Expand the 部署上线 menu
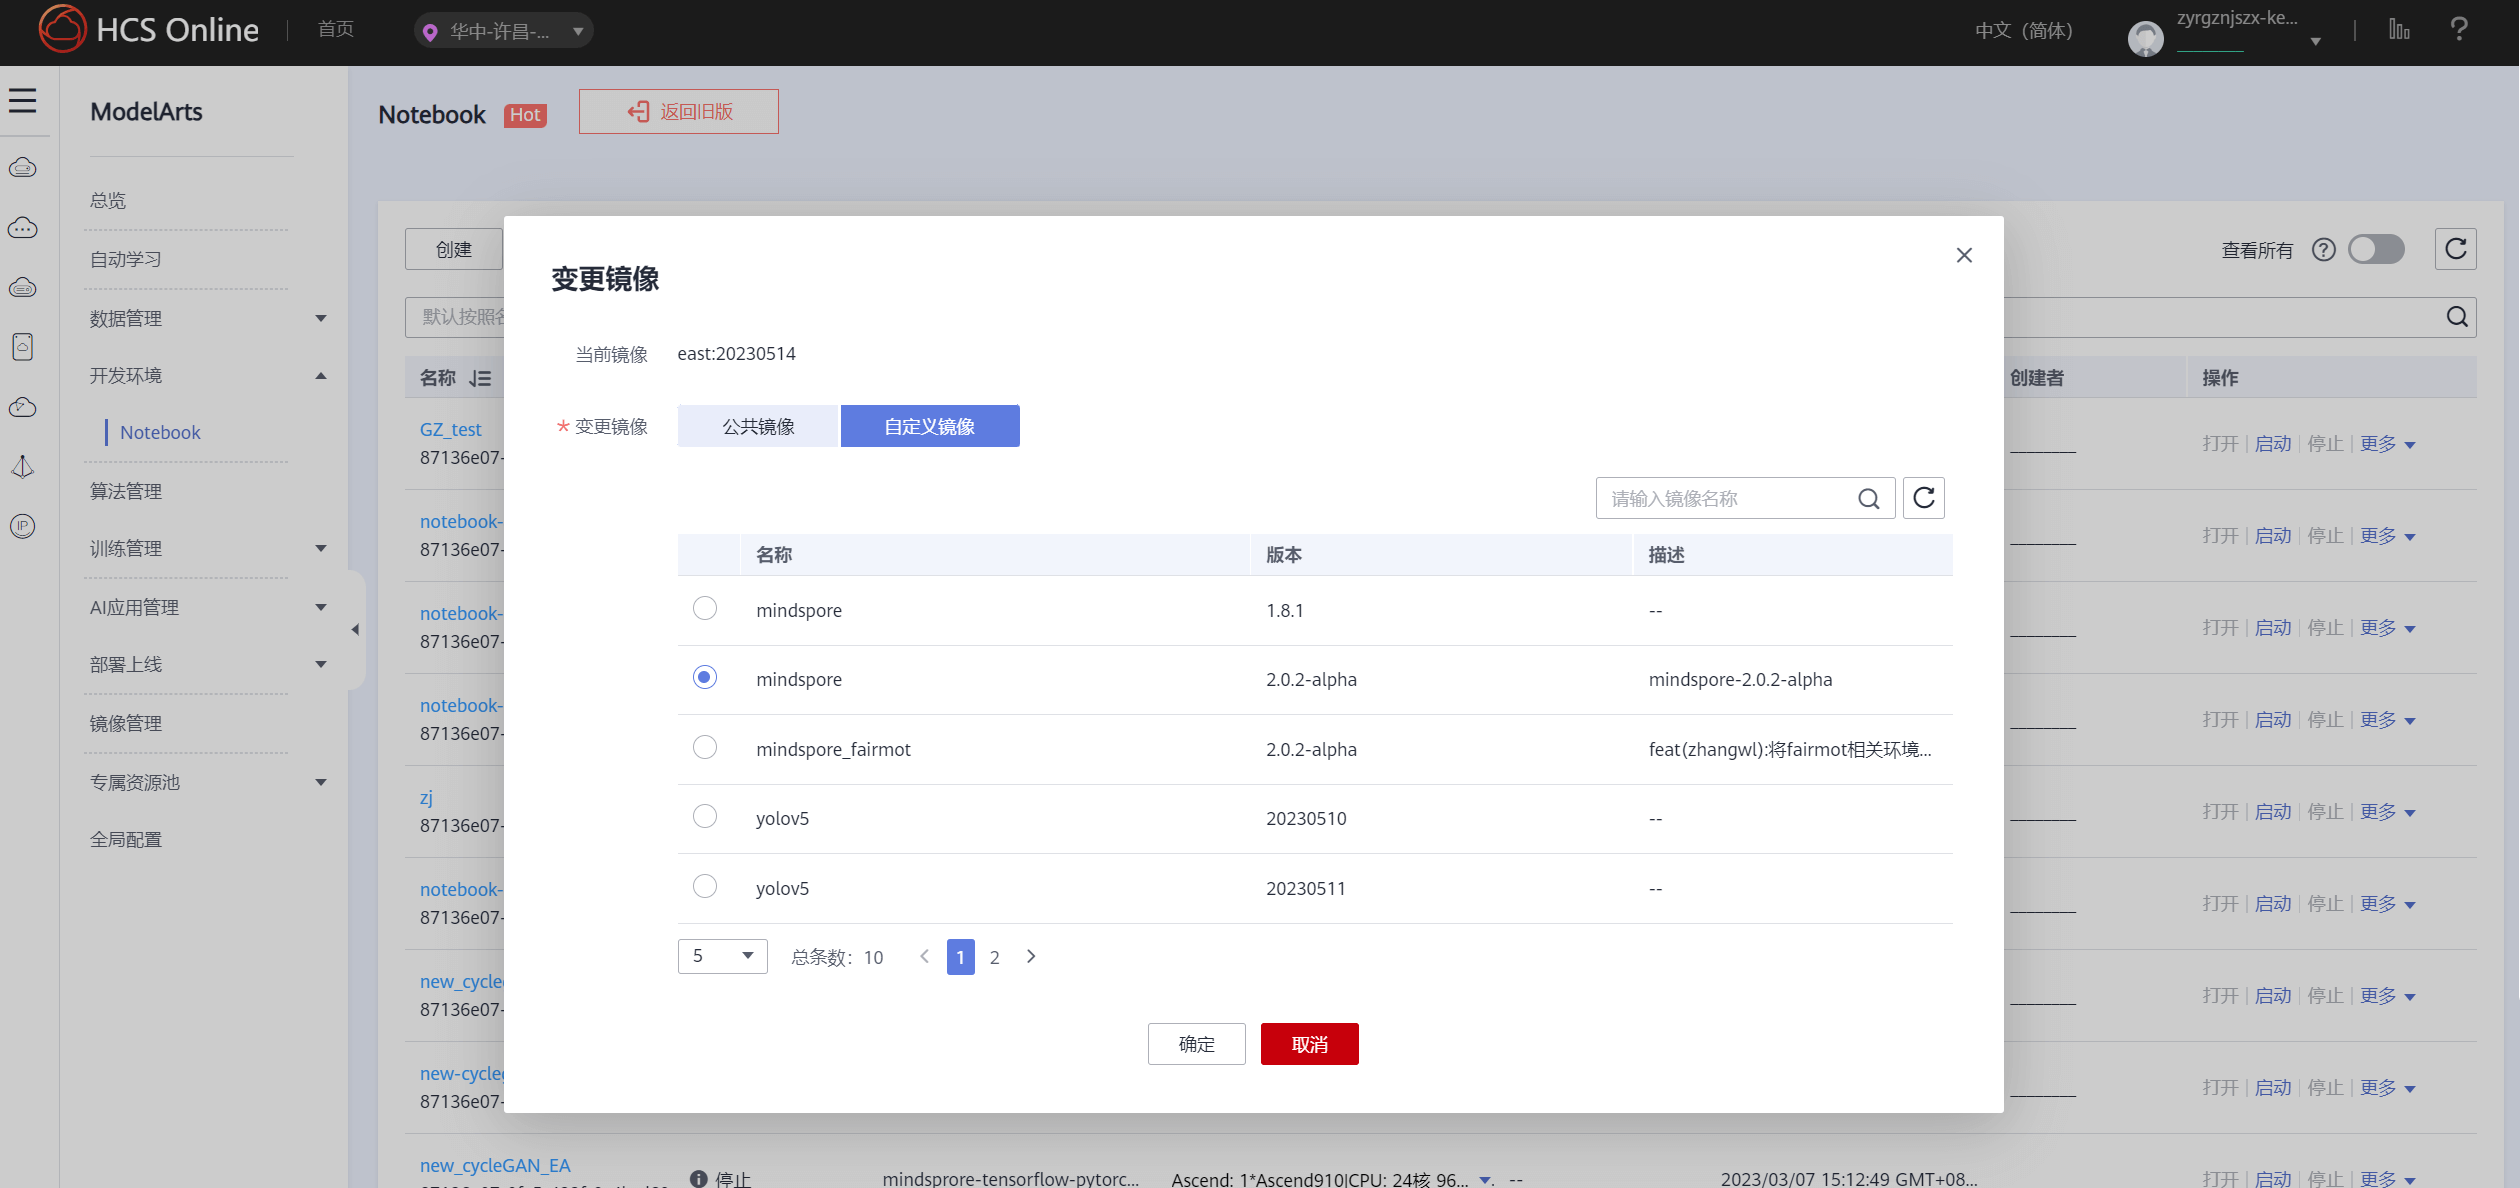Screen dimensions: 2520x1188 point(321,664)
